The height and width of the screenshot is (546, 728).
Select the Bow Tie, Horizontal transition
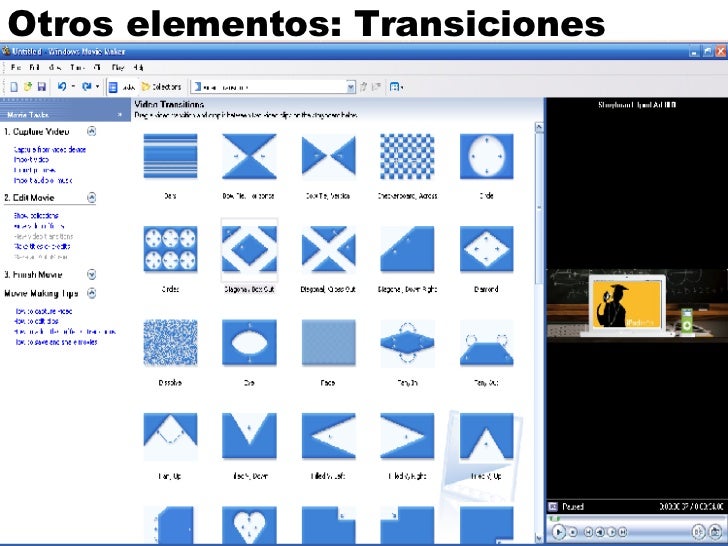[249, 156]
